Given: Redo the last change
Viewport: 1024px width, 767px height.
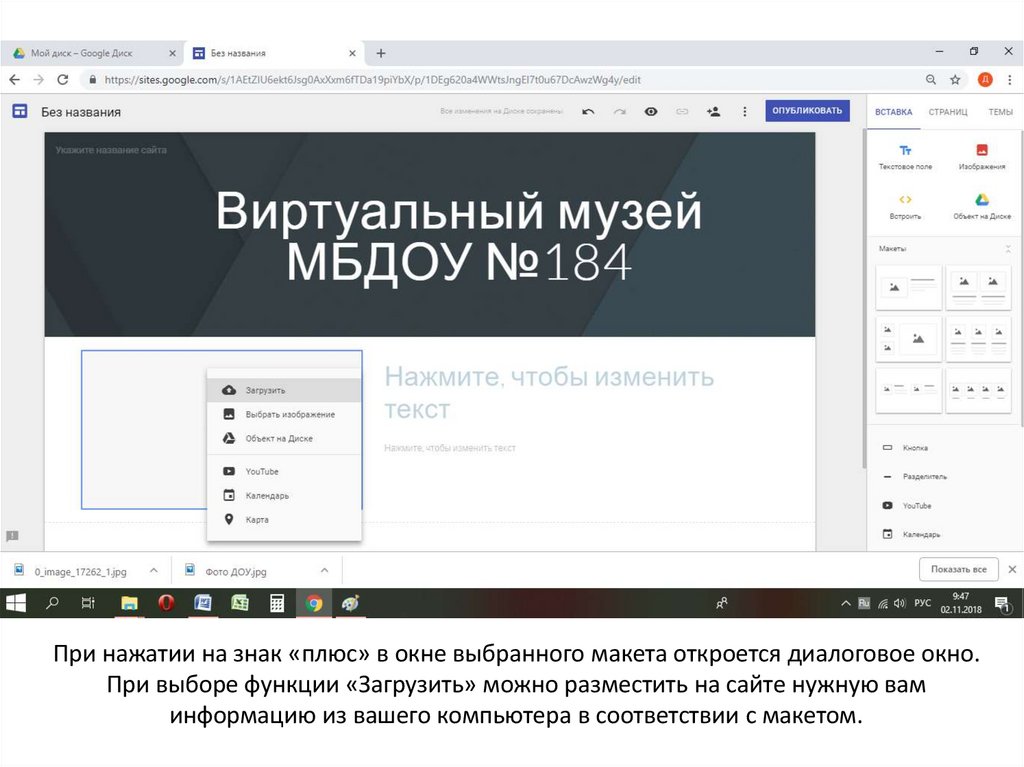Looking at the screenshot, I should pos(619,112).
